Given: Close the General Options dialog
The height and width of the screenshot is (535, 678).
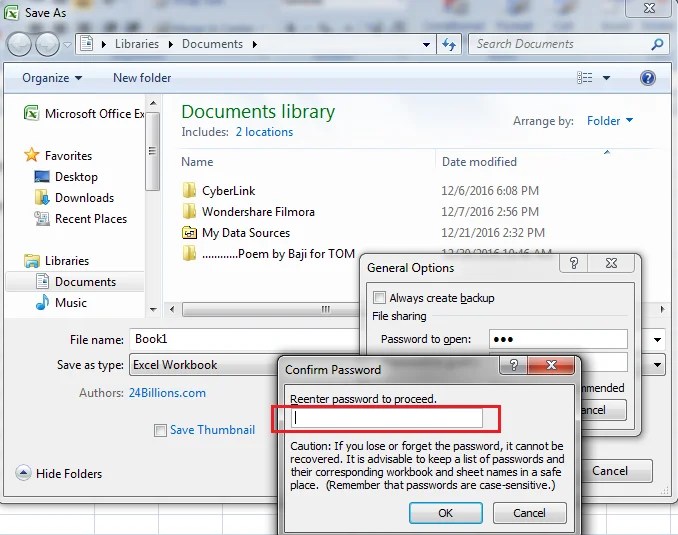Looking at the screenshot, I should [611, 263].
